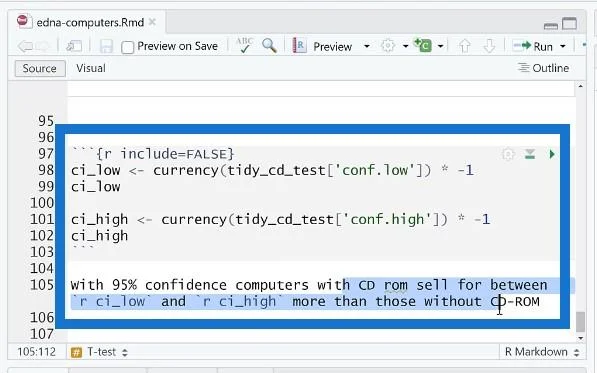Go back to previous source location
Screen dimensions: 597x373
[25, 46]
